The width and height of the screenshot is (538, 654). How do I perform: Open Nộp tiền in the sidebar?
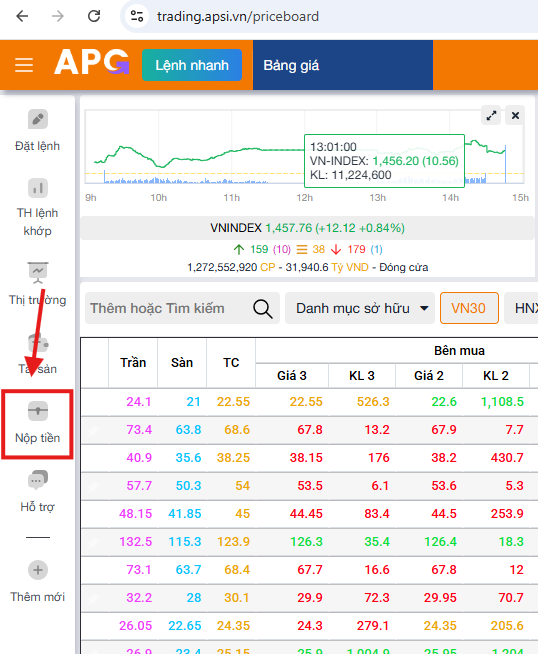click(38, 424)
